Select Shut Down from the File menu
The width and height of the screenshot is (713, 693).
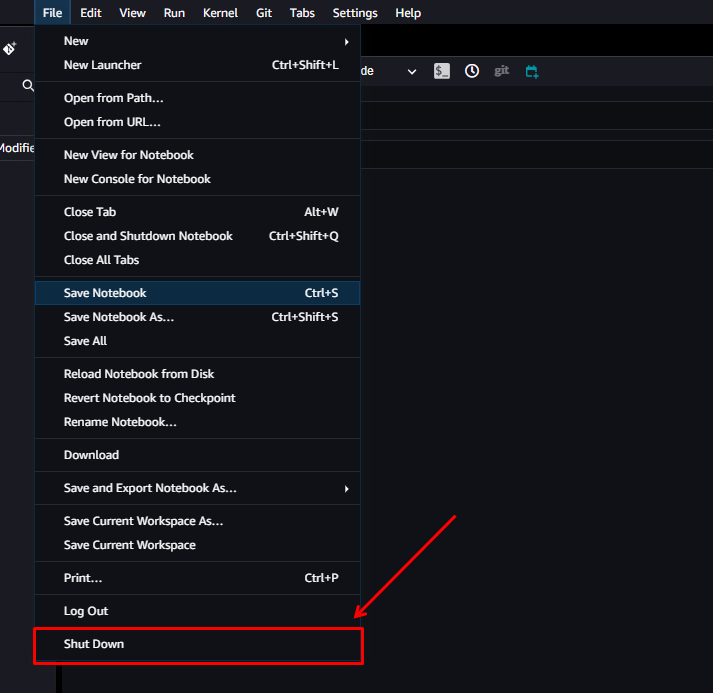click(x=94, y=644)
